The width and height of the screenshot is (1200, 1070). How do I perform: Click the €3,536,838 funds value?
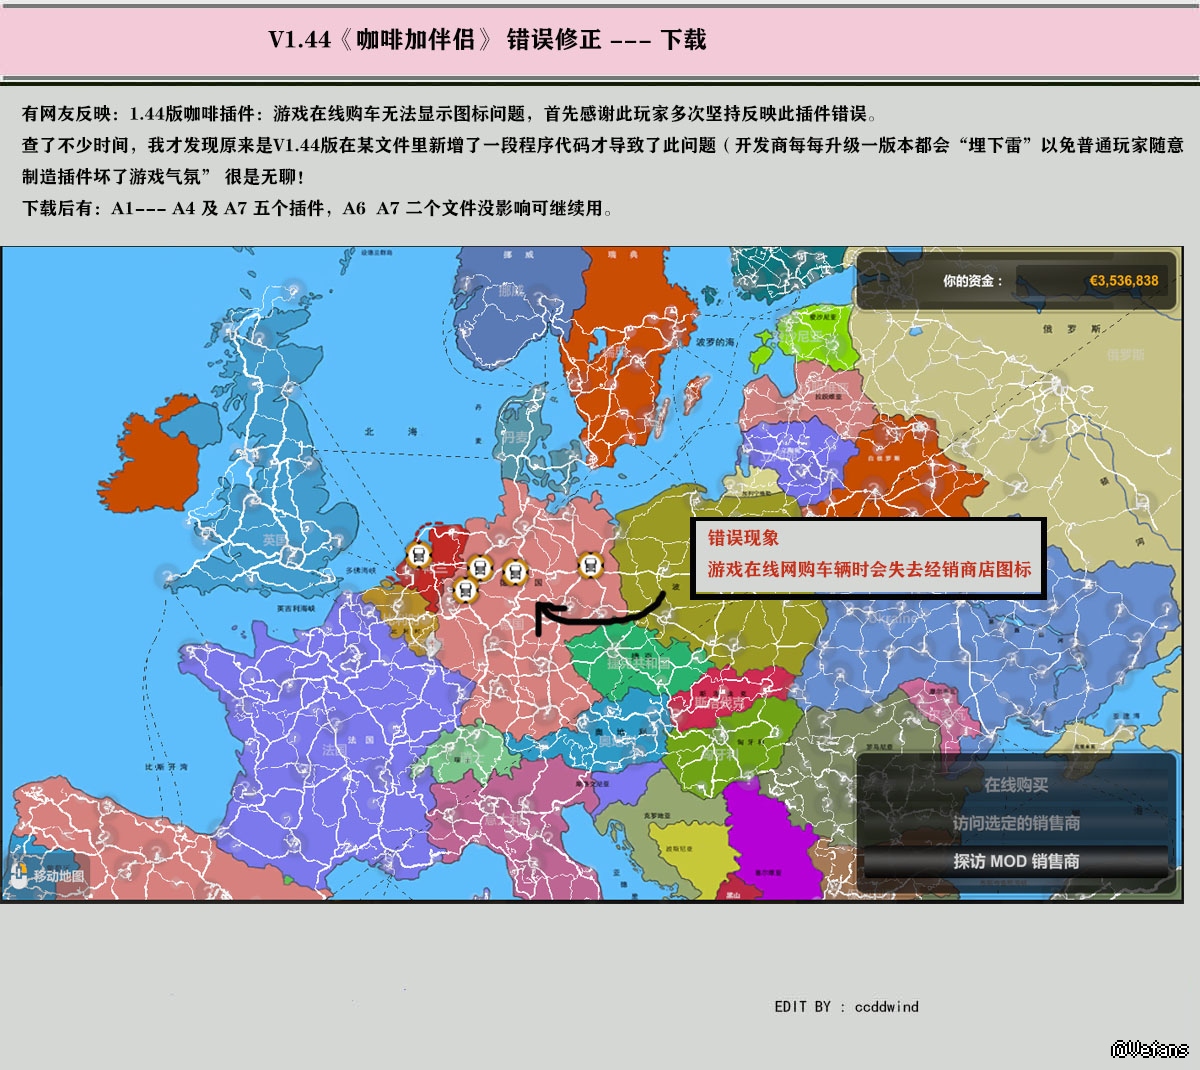tap(1124, 281)
